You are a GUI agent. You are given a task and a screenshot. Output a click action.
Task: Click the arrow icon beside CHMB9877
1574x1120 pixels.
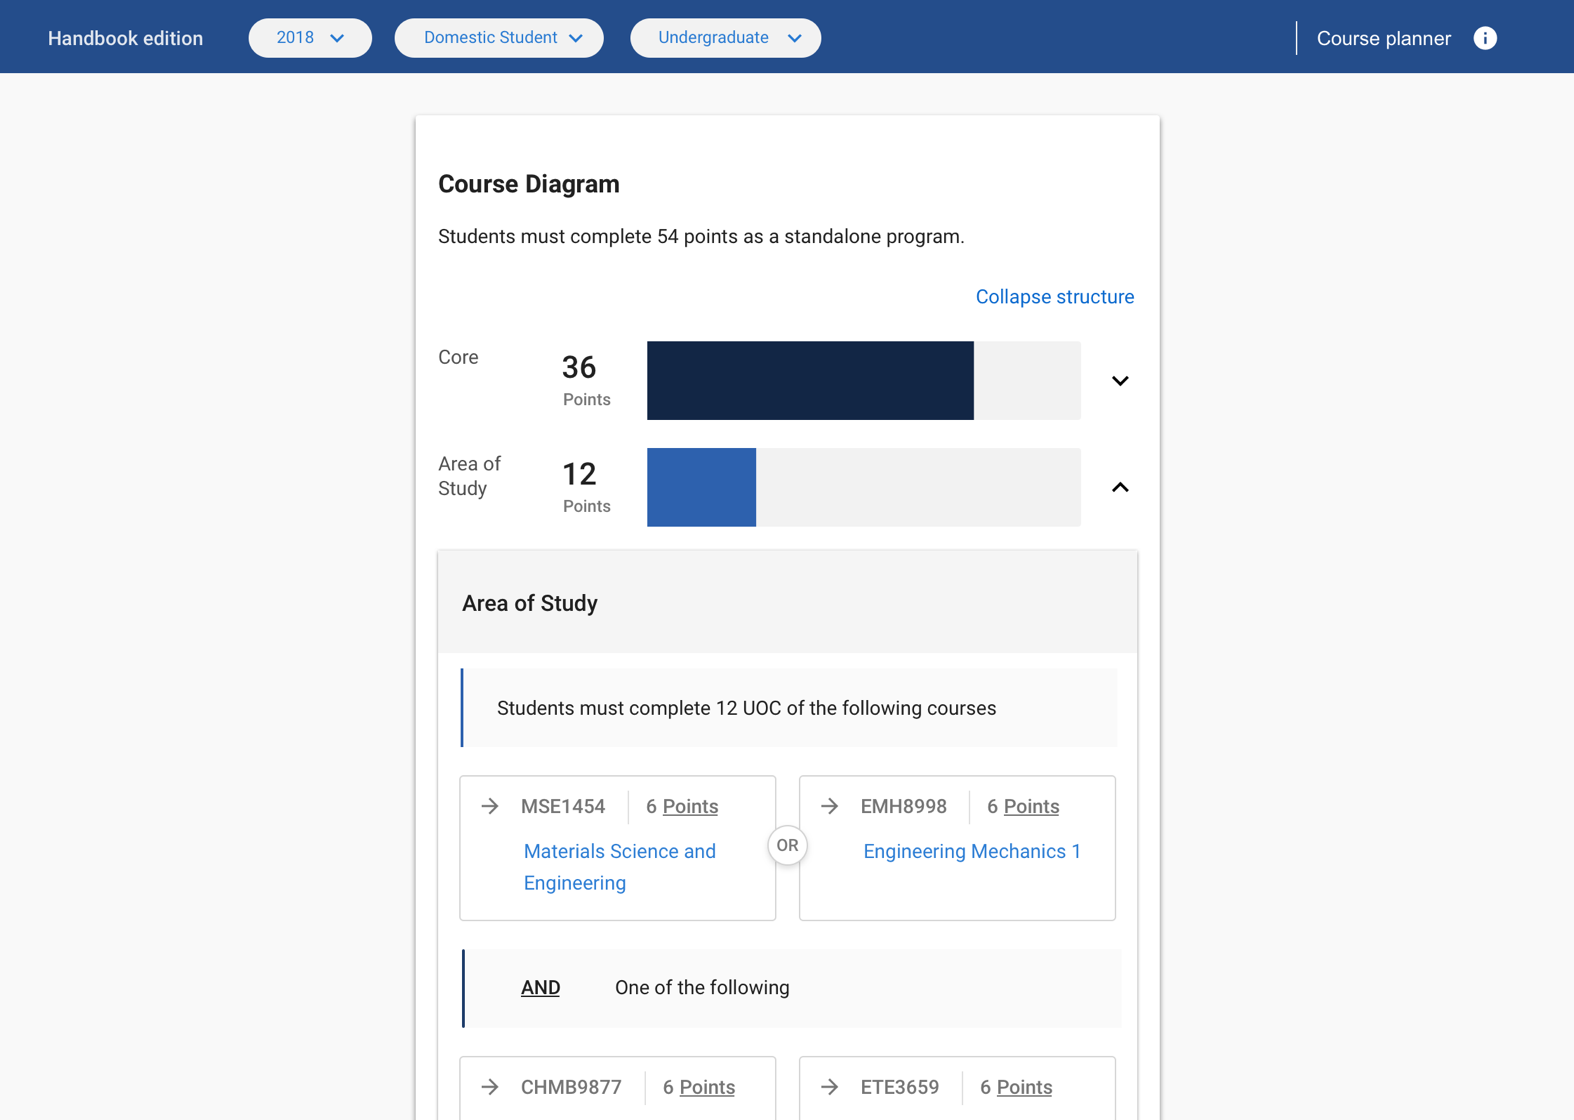click(490, 1087)
